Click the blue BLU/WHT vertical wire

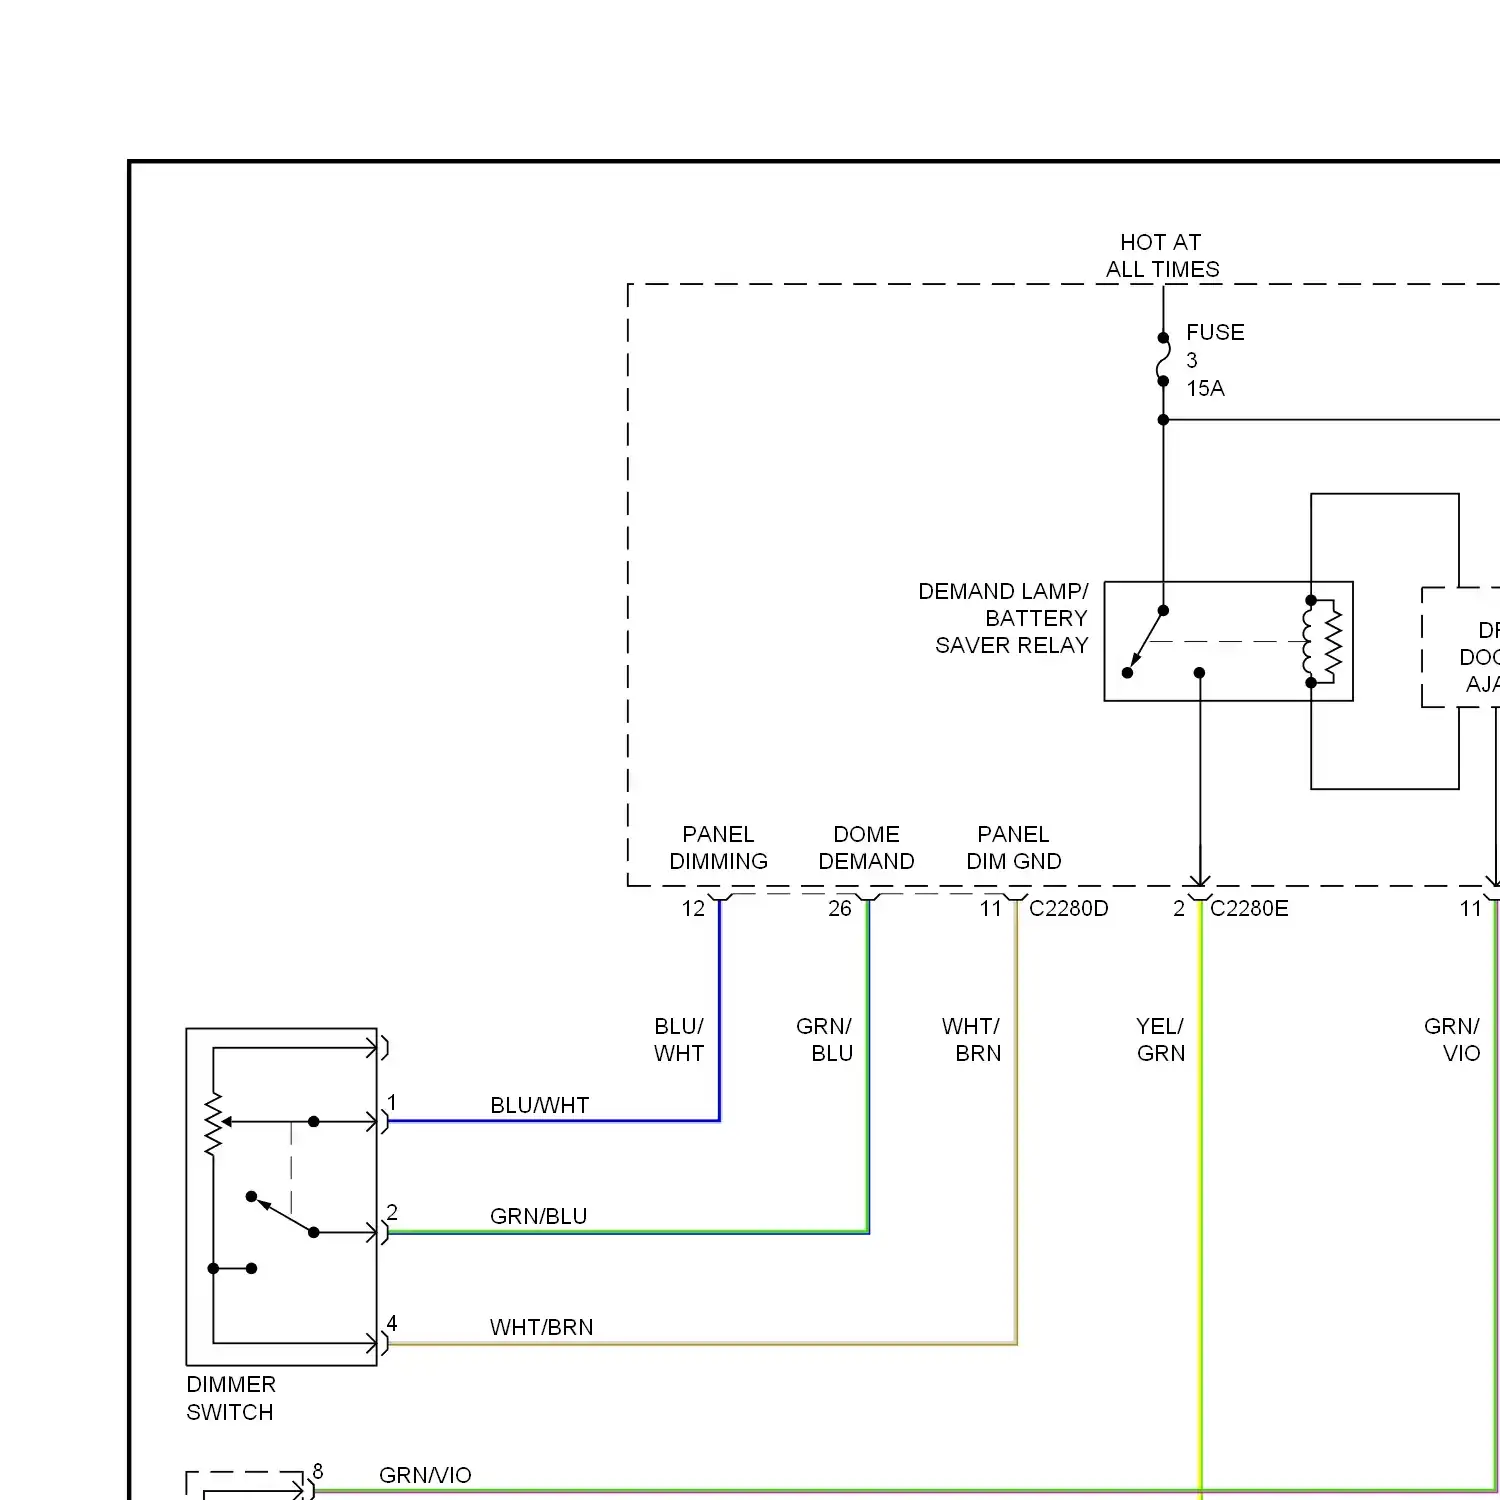point(719,1010)
